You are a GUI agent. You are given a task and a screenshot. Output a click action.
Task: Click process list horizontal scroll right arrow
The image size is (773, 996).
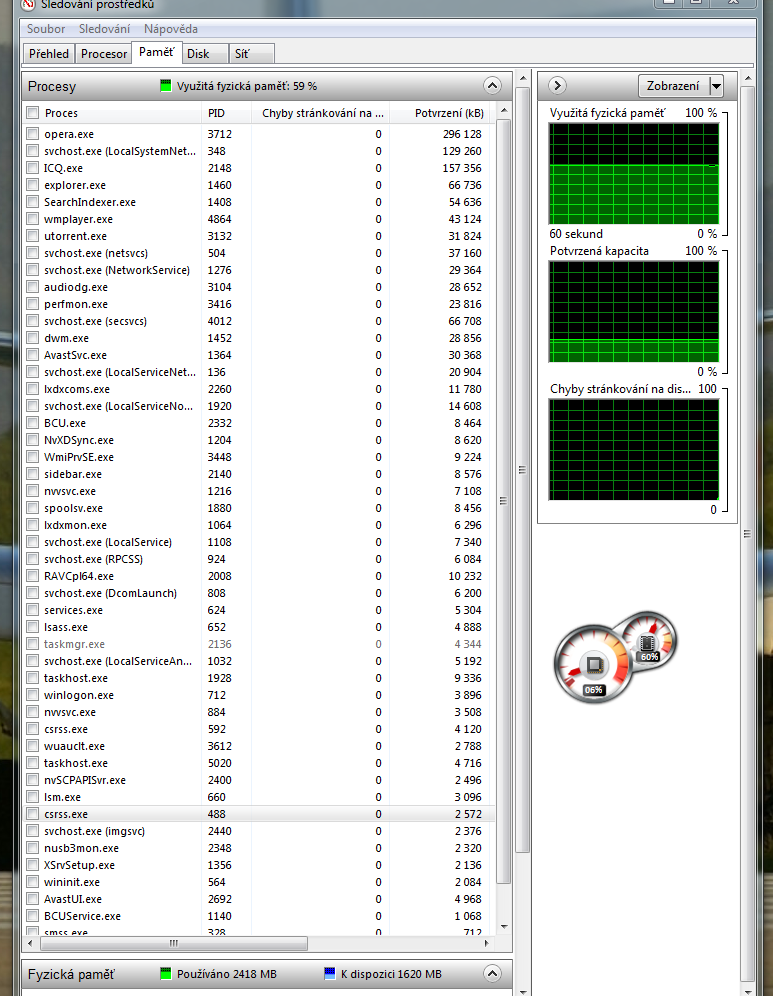[487, 943]
